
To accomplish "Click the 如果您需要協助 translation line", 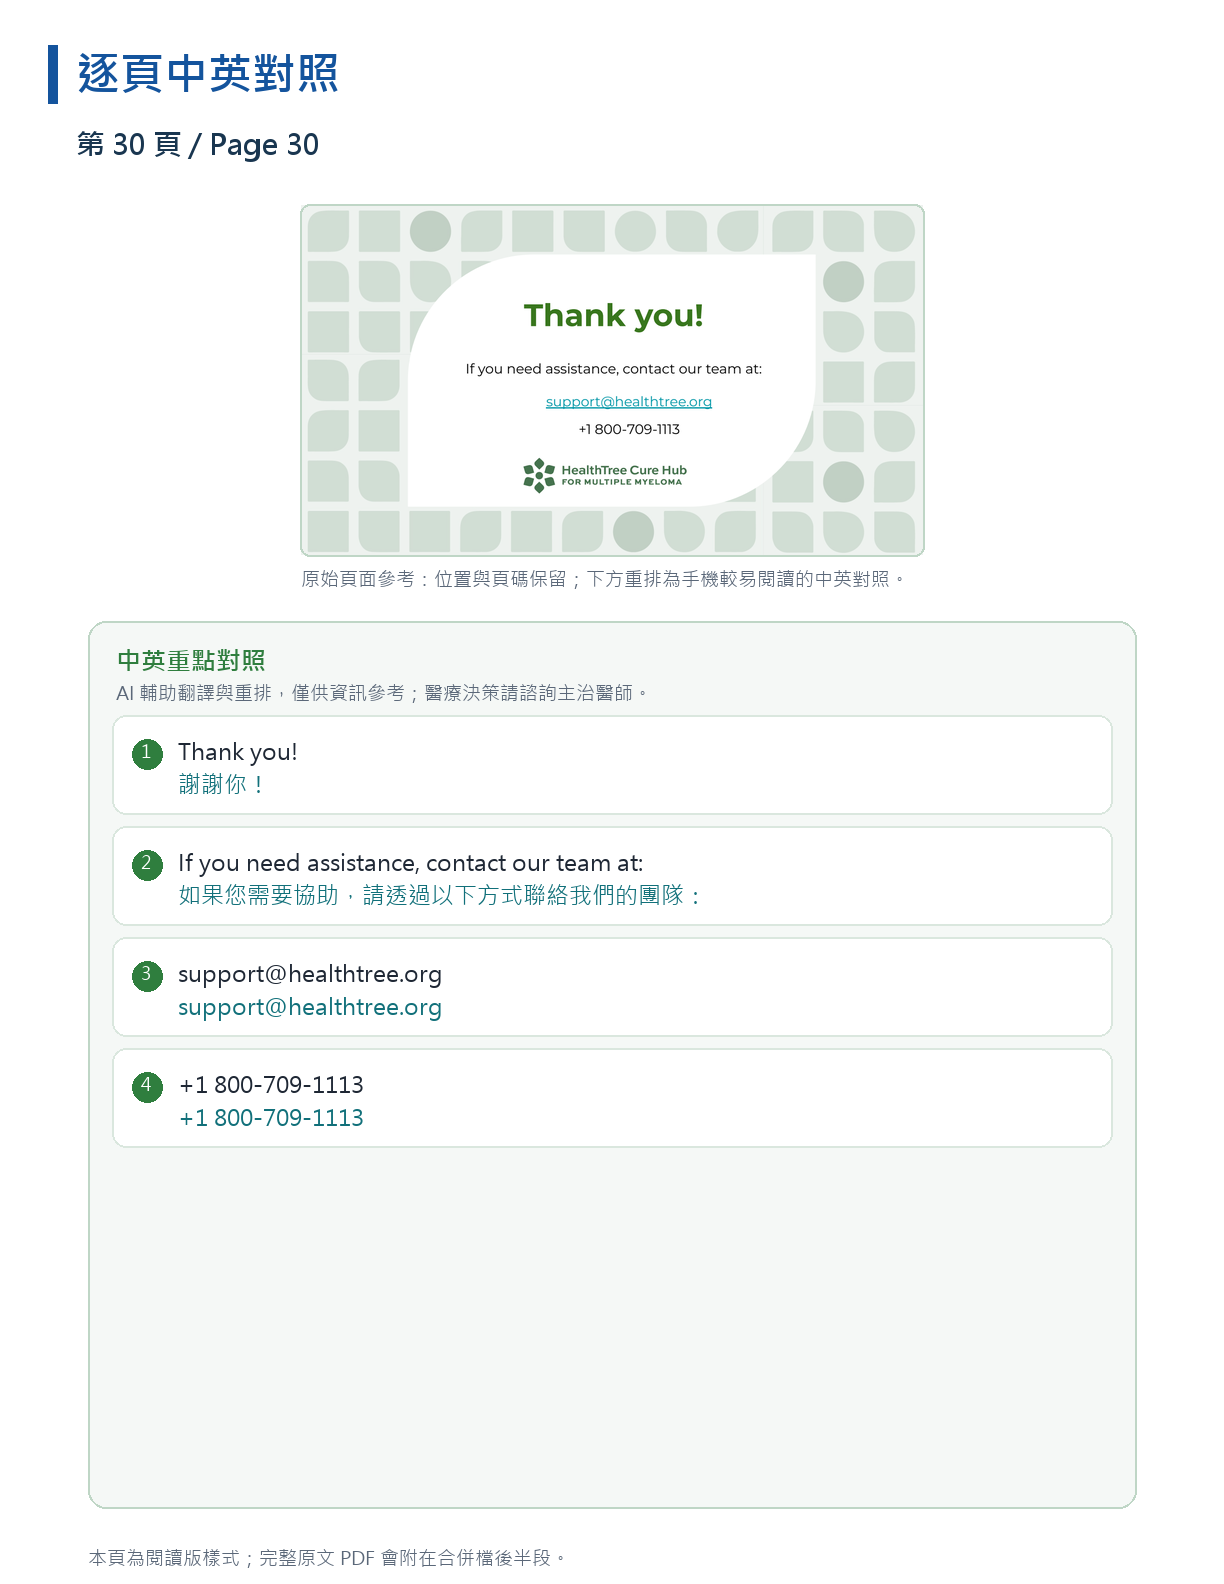I will click(x=440, y=896).
